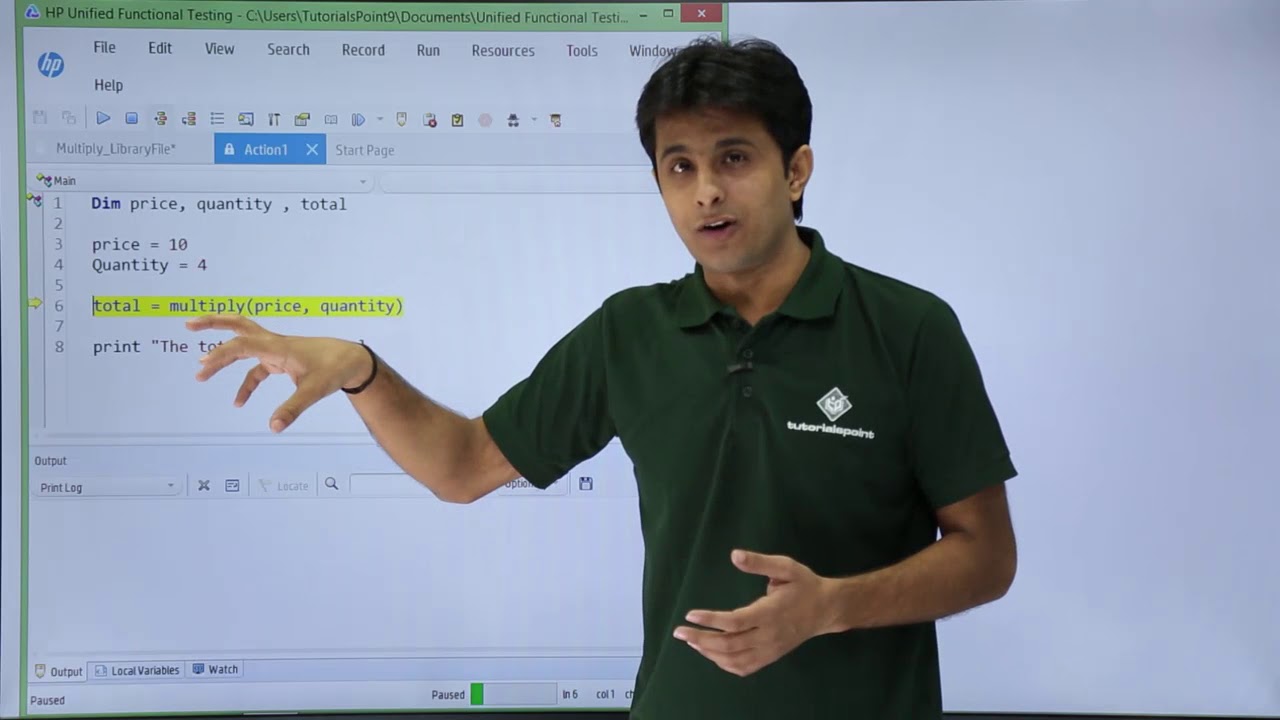The width and height of the screenshot is (1280, 720).
Task: Click the Save floppy icon in main toolbar
Action: 40,118
